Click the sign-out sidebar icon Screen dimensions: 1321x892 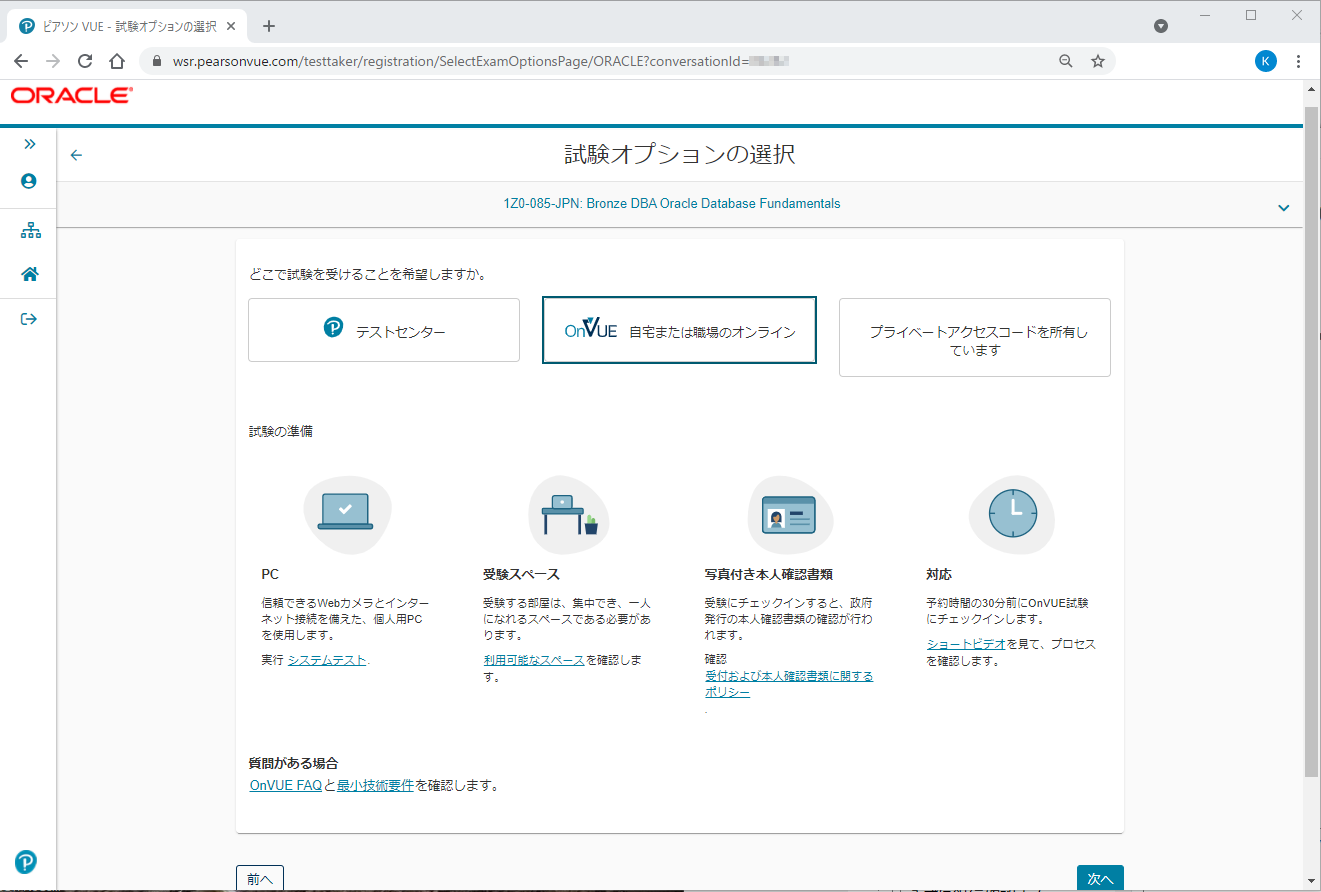tap(29, 319)
